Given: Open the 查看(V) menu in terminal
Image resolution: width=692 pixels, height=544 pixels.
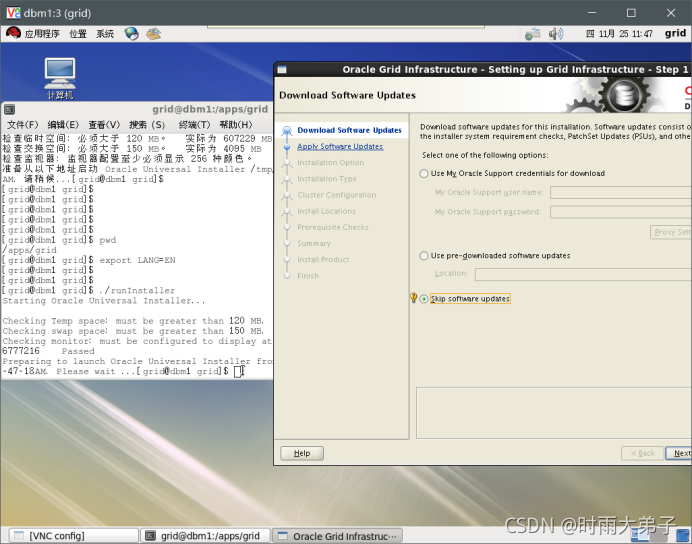Looking at the screenshot, I should (104, 125).
